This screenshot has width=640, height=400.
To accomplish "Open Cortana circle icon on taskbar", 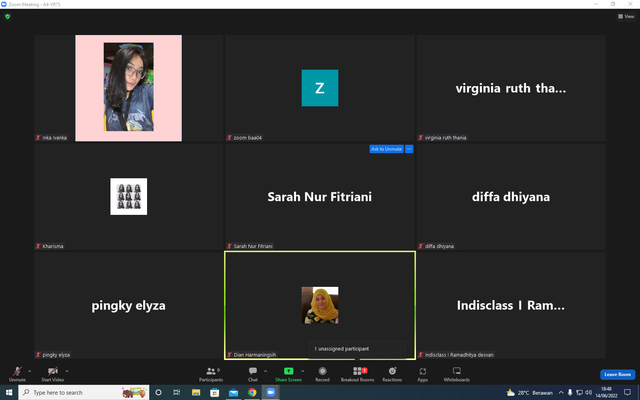I will (x=158, y=392).
